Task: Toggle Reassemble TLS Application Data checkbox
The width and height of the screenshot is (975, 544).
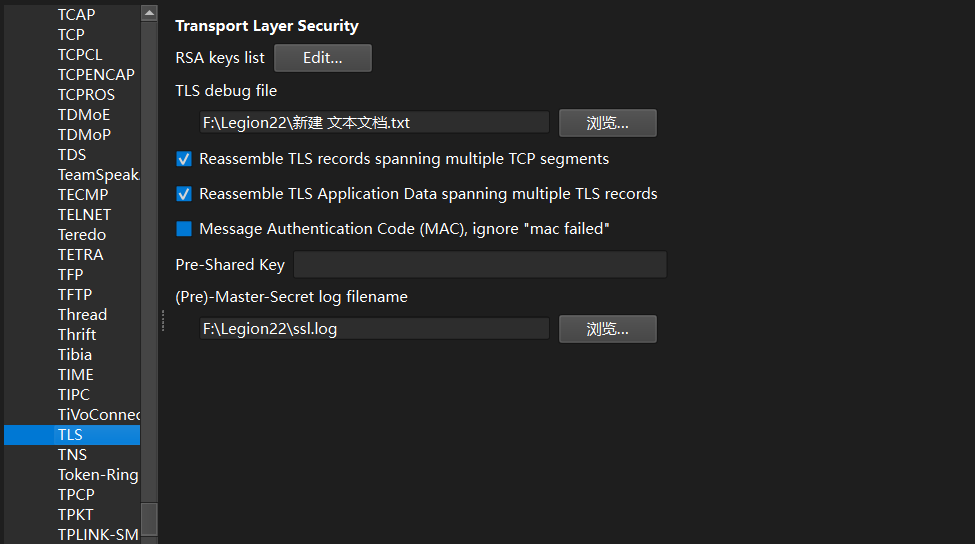Action: 184,194
